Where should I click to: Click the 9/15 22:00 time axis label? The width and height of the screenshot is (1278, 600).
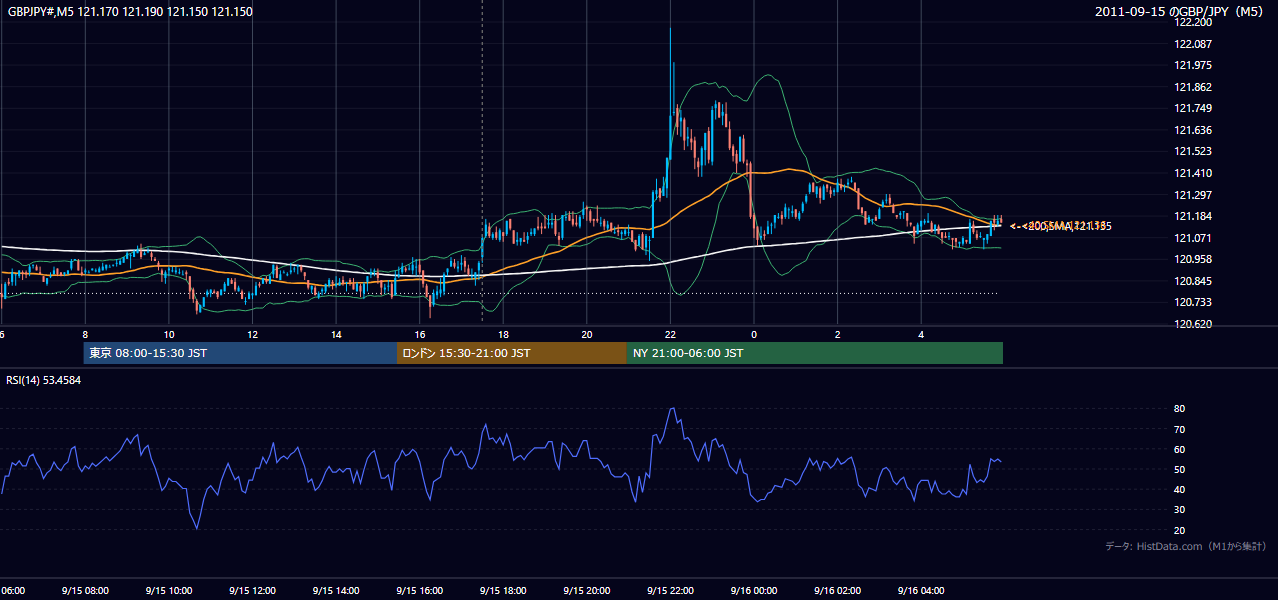(671, 591)
